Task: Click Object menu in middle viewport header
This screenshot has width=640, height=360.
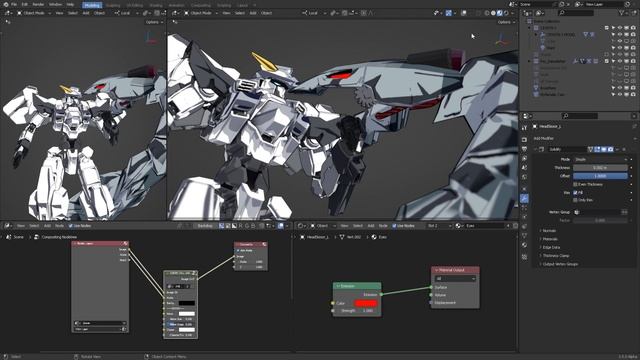Action: pos(266,13)
